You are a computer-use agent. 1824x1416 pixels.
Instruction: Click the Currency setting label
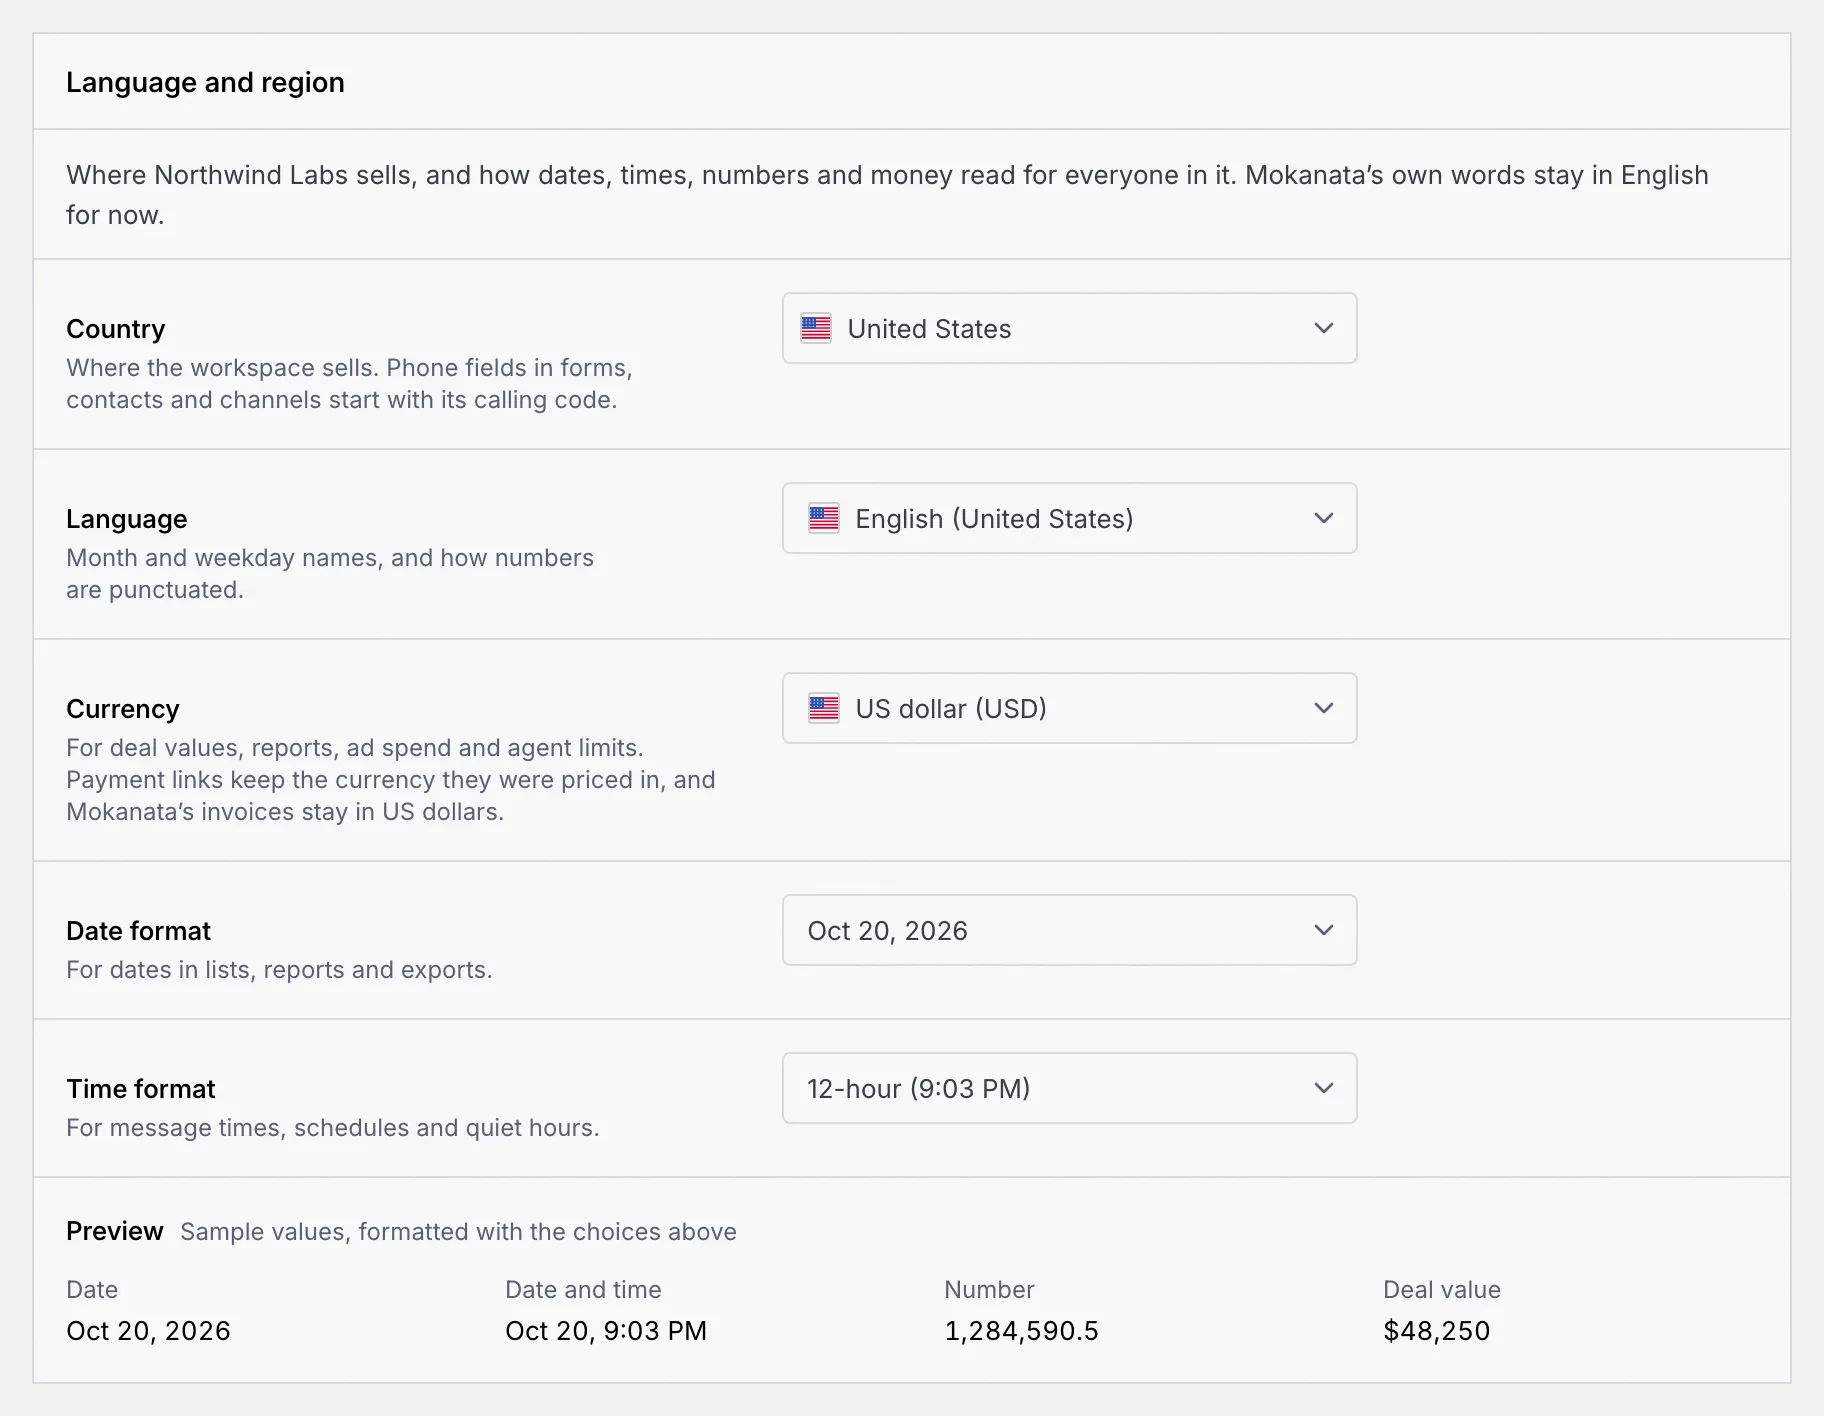pos(123,709)
